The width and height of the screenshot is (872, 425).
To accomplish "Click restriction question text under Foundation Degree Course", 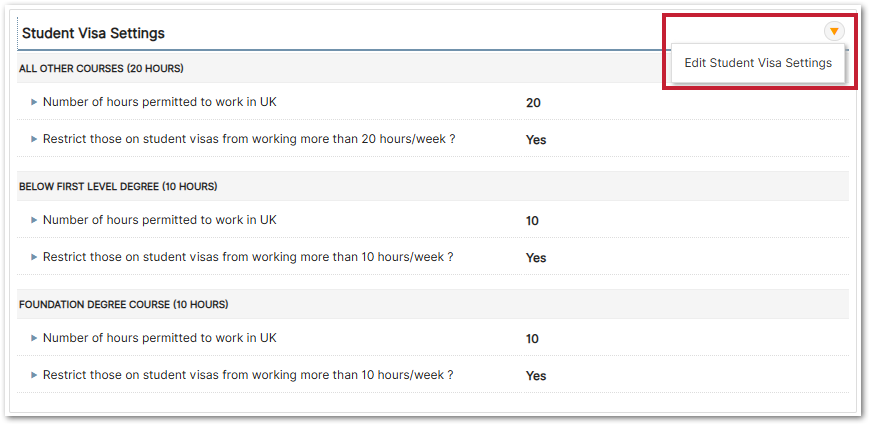I will tap(248, 375).
